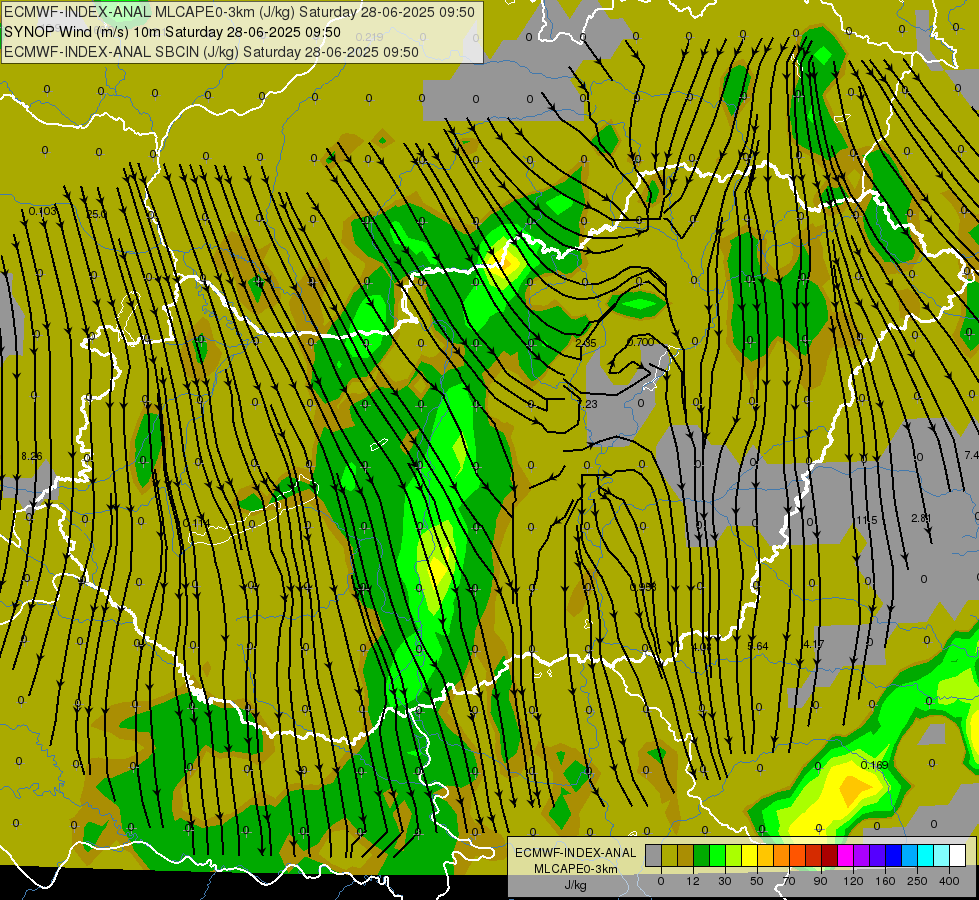This screenshot has width=979, height=900.
Task: Select the magenta legend swatch
Action: [845, 856]
